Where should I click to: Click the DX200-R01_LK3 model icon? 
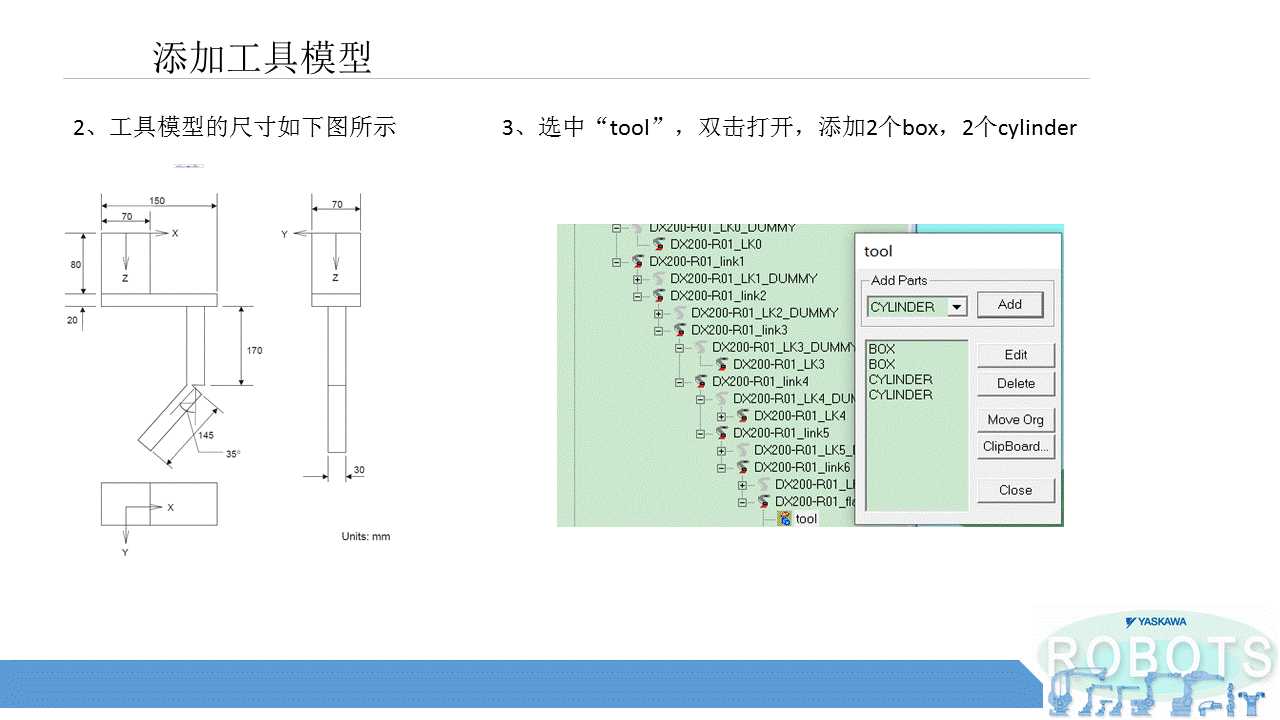click(722, 365)
